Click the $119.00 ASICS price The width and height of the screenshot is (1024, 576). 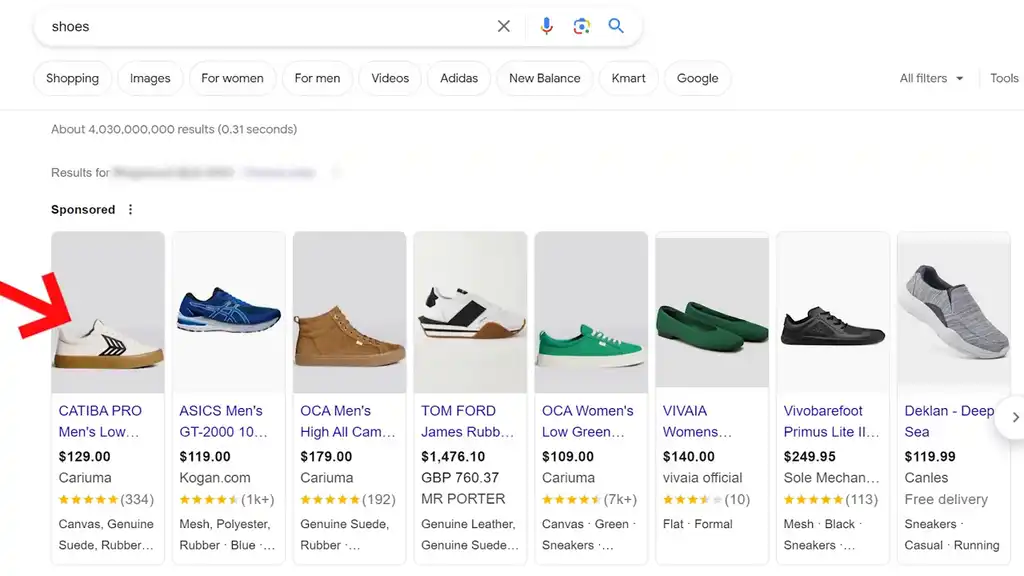coord(205,456)
